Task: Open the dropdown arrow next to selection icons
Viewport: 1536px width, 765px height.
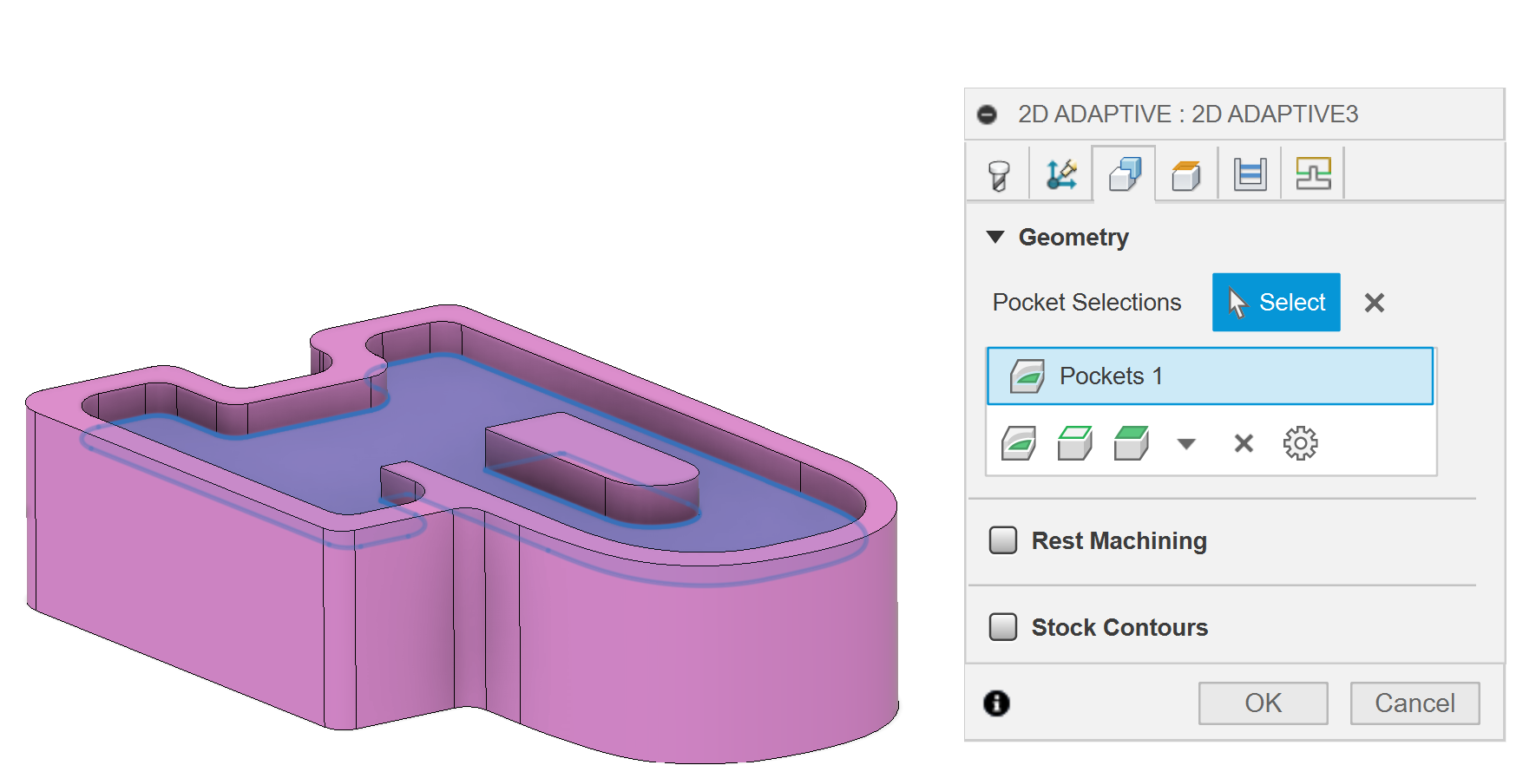Action: [x=1186, y=443]
